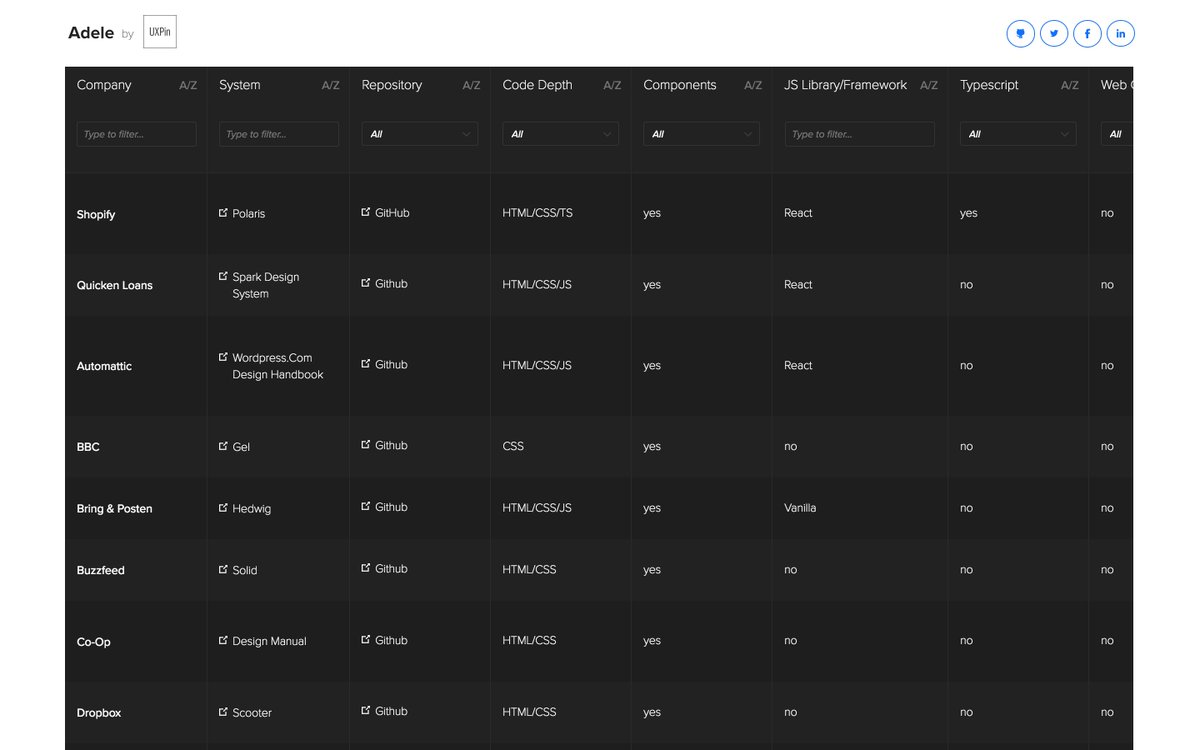Viewport: 1200px width, 750px height.
Task: Share via the Twitter icon
Action: (x=1054, y=33)
